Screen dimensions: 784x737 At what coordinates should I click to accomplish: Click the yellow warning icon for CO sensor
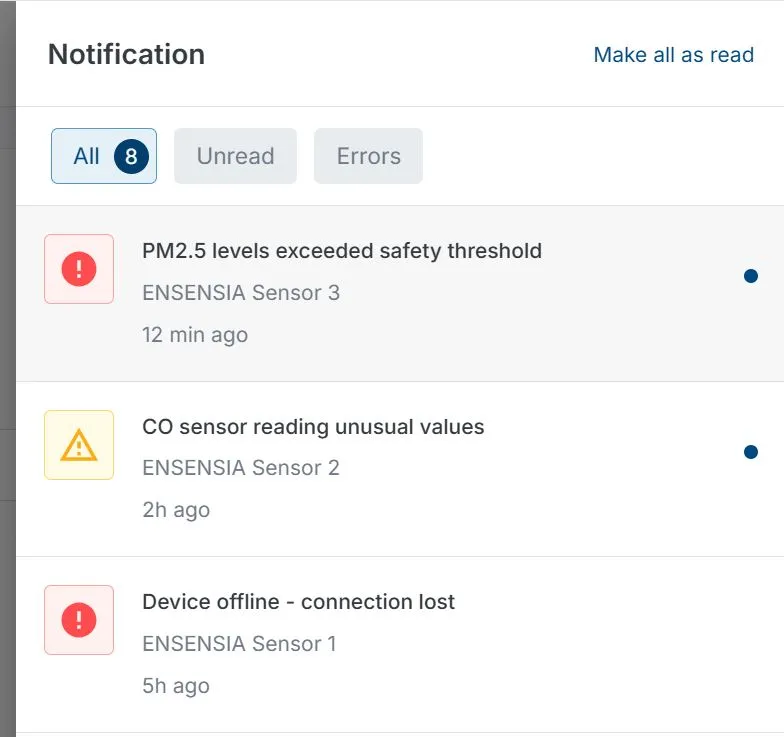79,445
